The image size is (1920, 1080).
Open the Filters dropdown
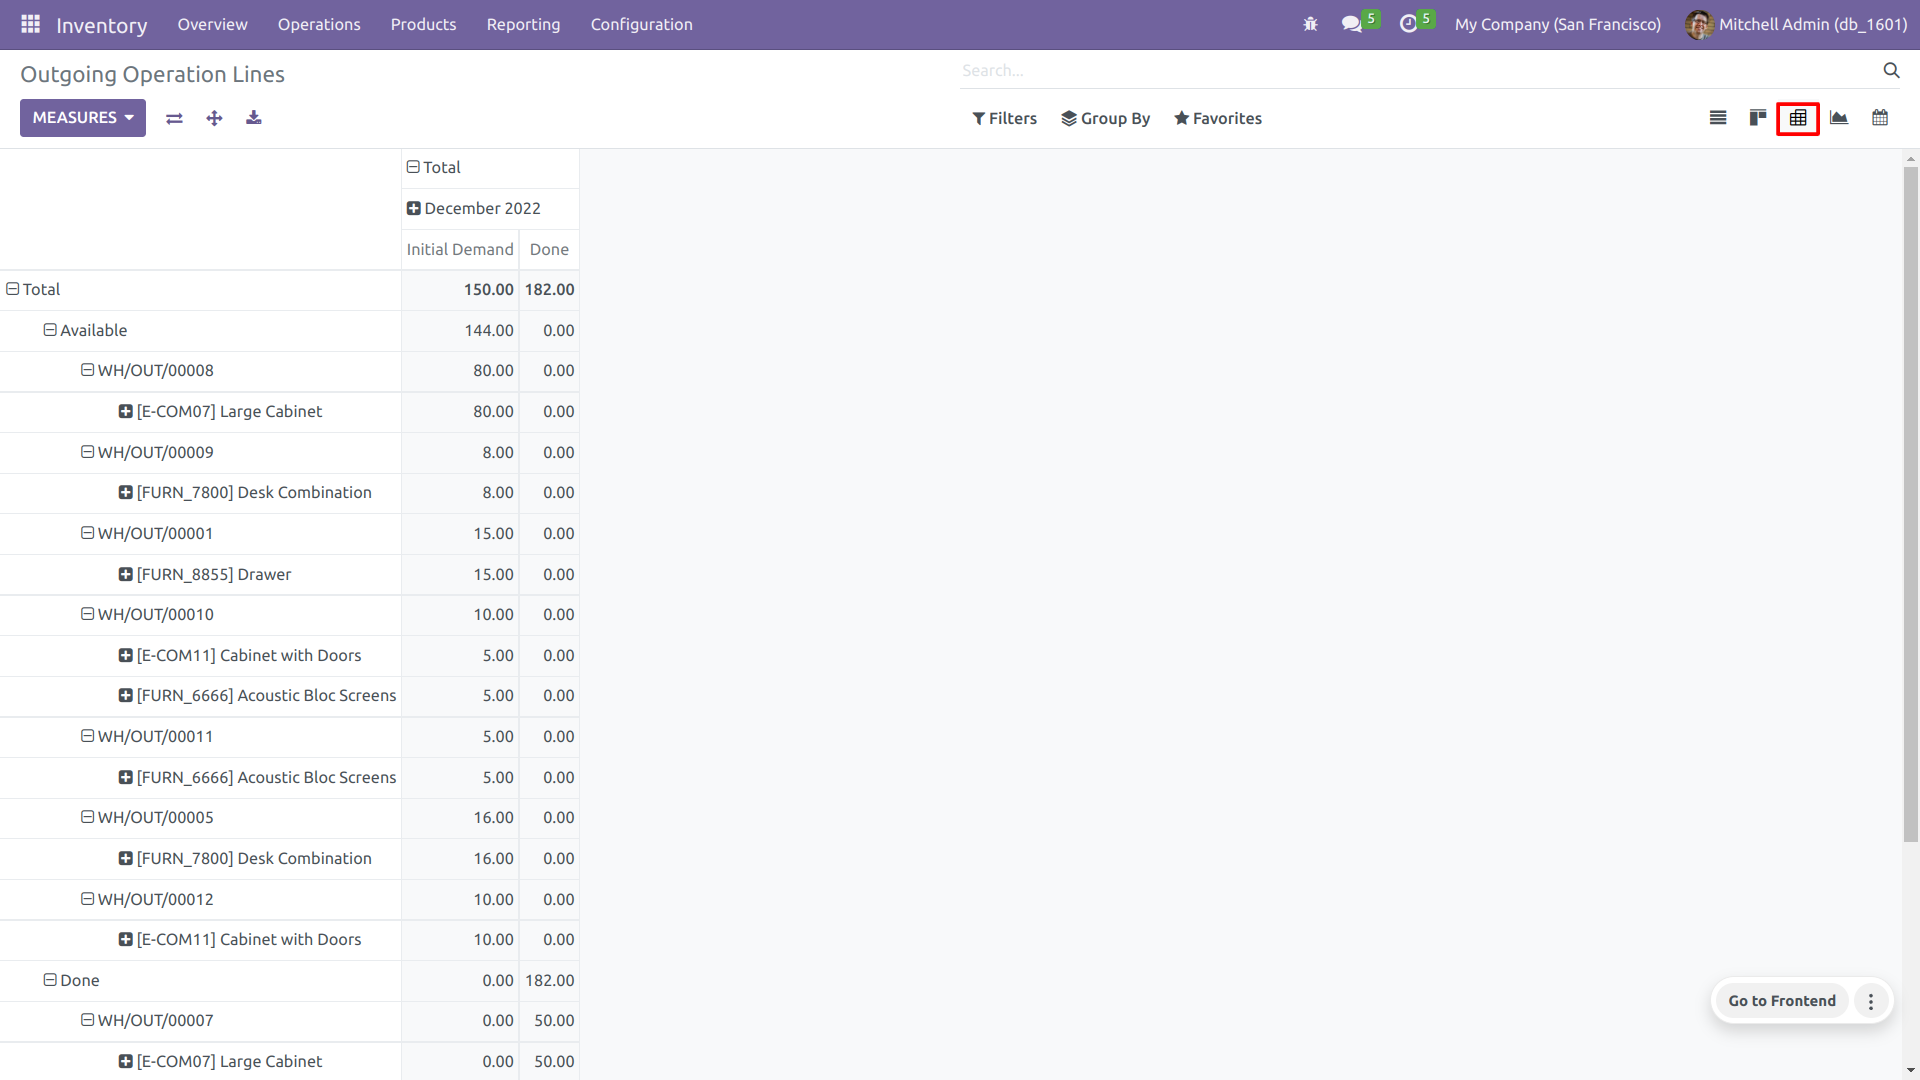(1004, 118)
